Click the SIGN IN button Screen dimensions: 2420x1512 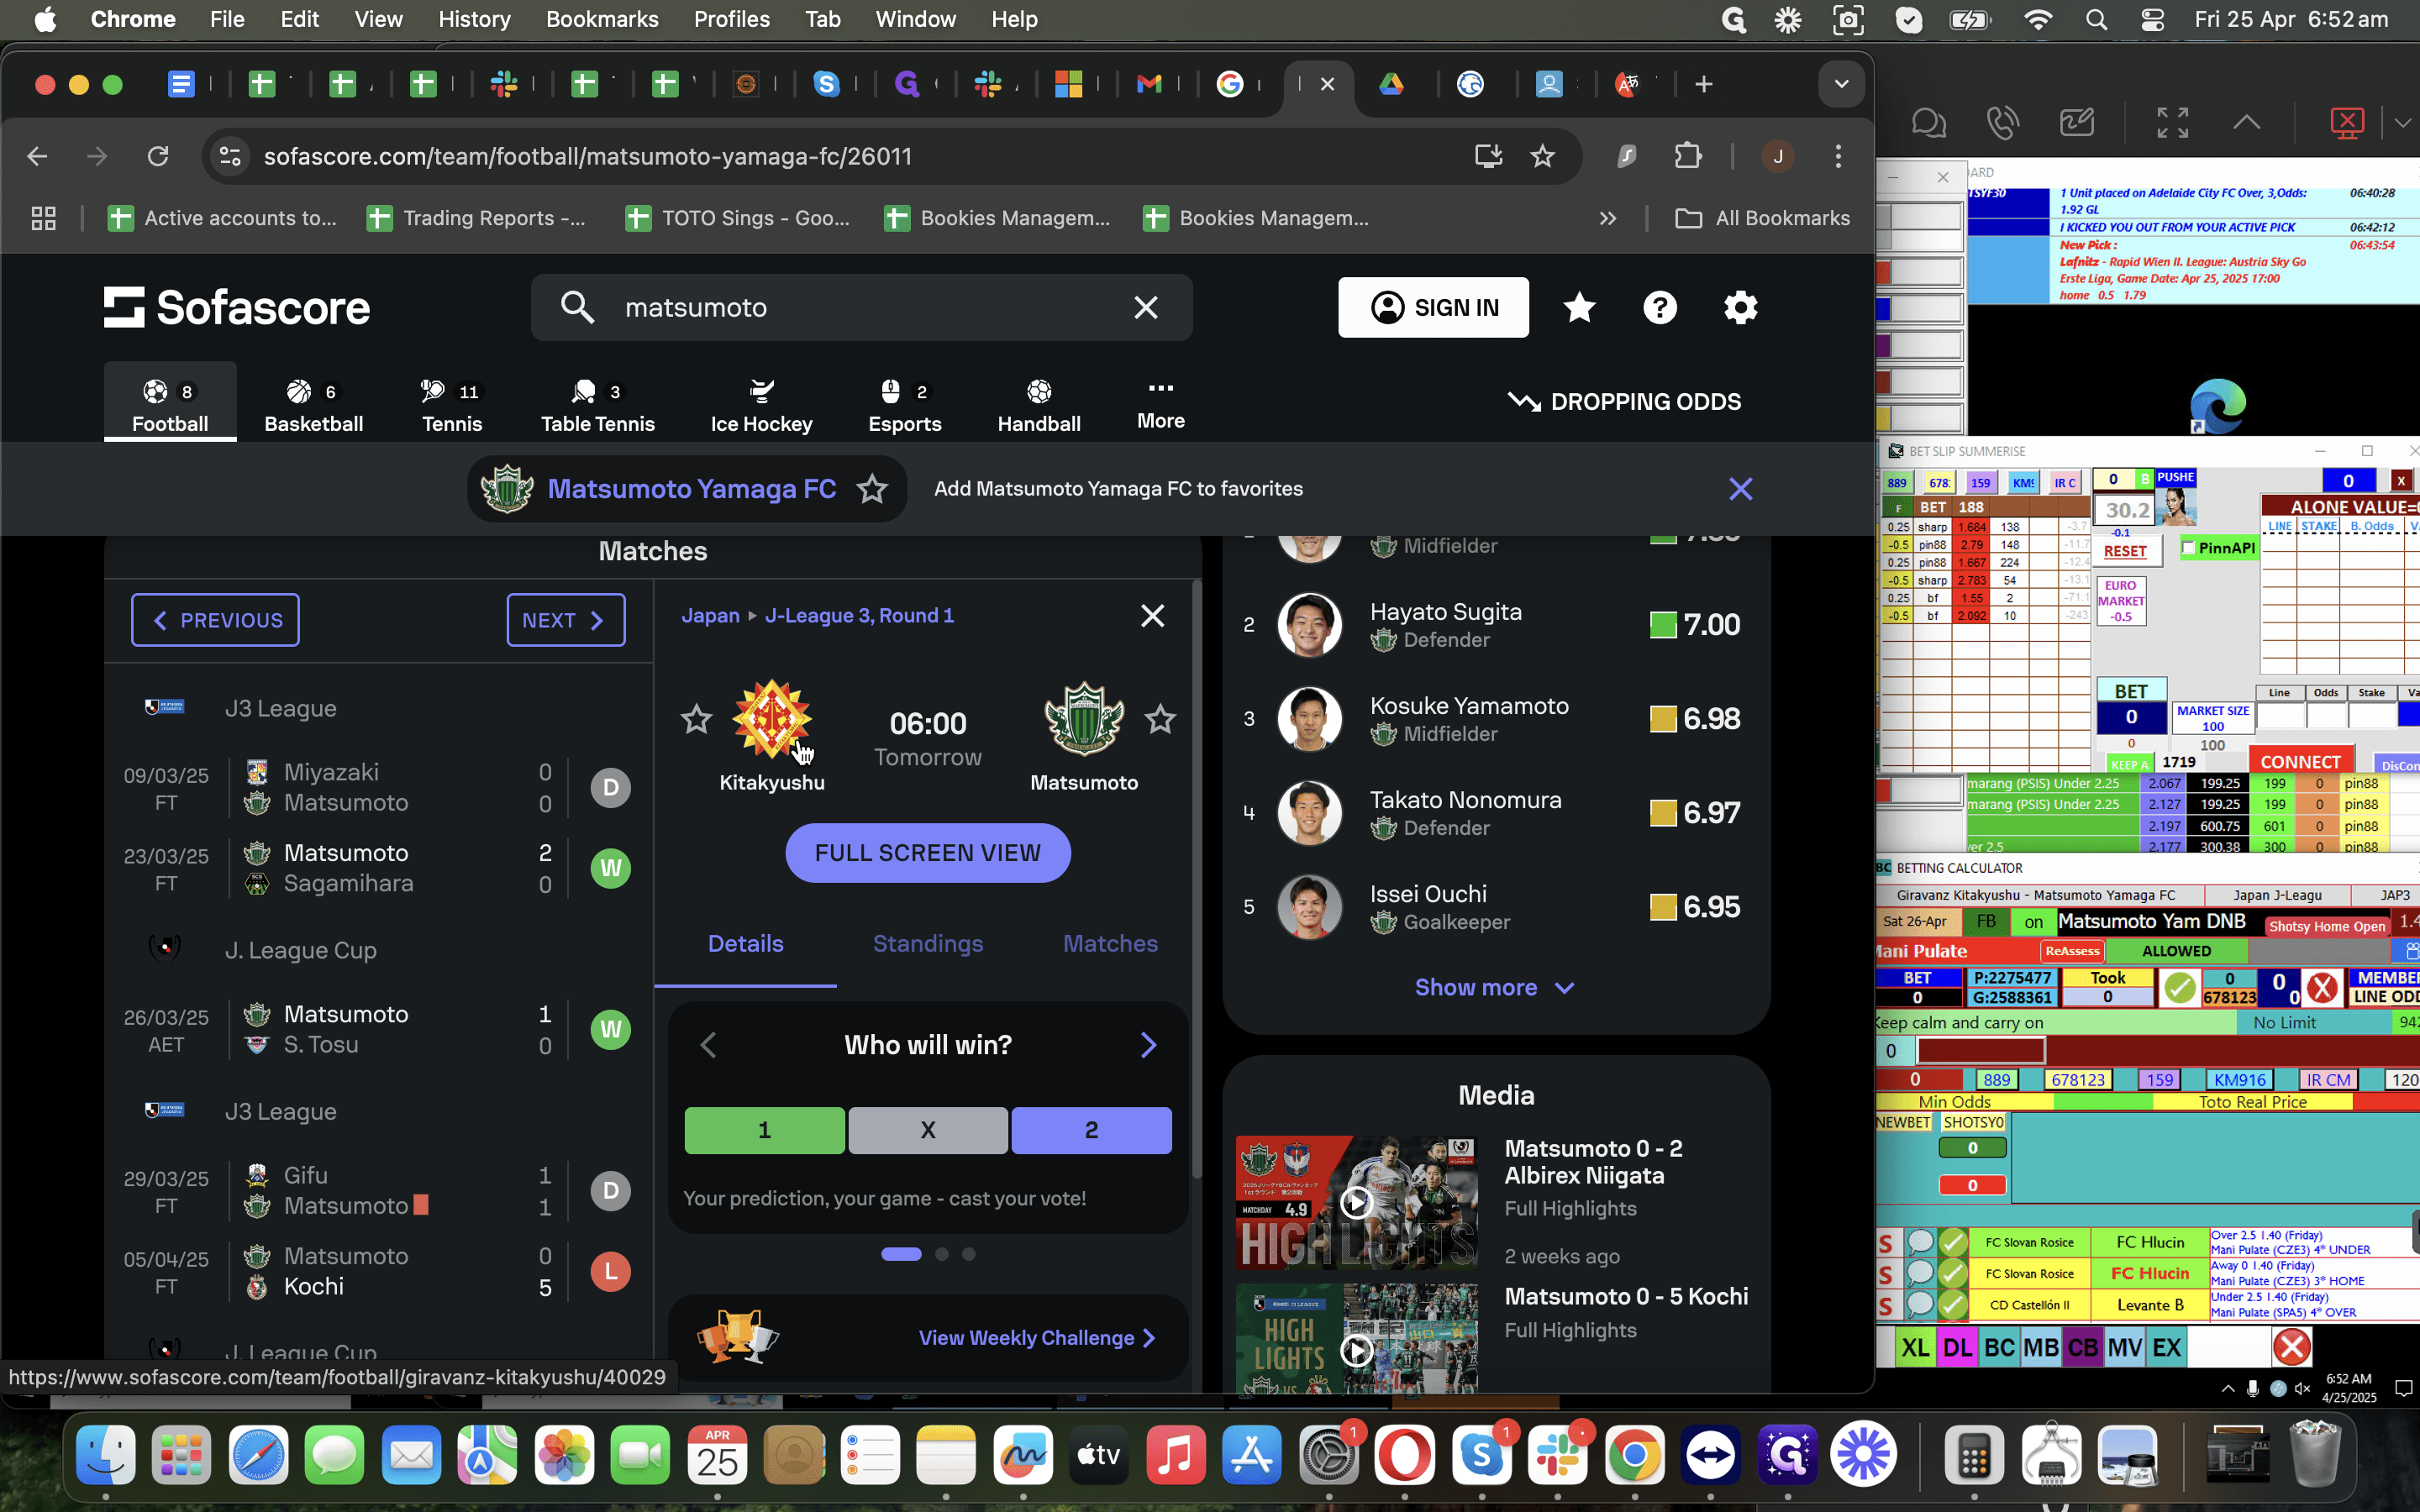tap(1433, 308)
